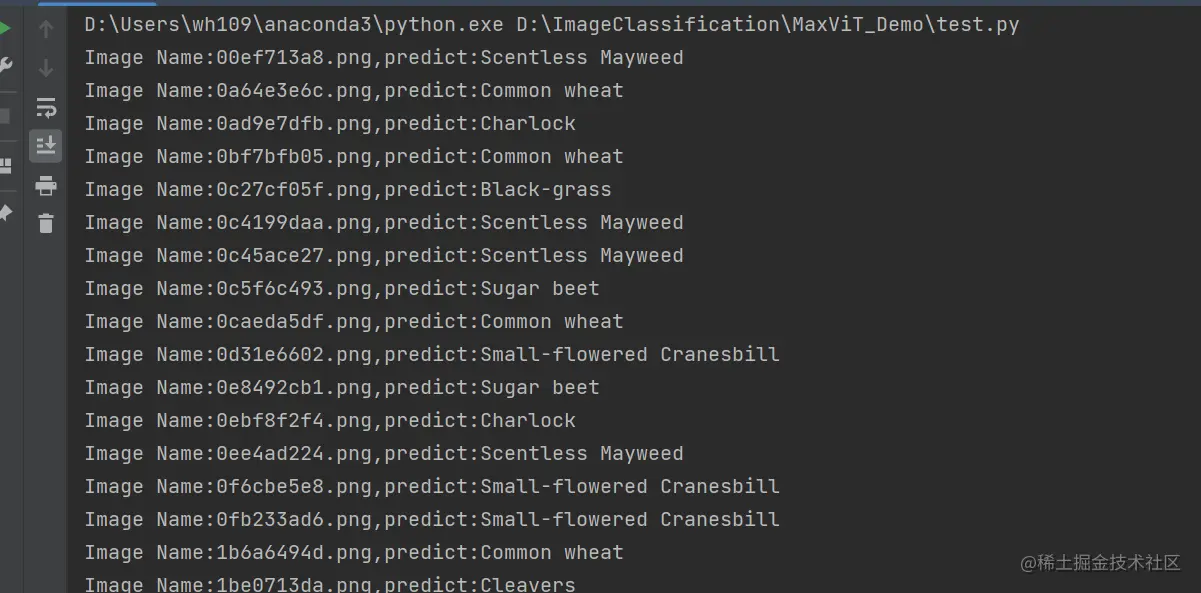Click the up stack trace arrow

46,30
